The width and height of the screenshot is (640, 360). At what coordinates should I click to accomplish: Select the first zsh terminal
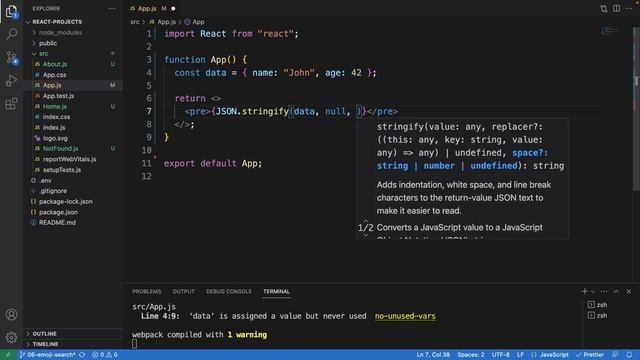click(x=598, y=304)
